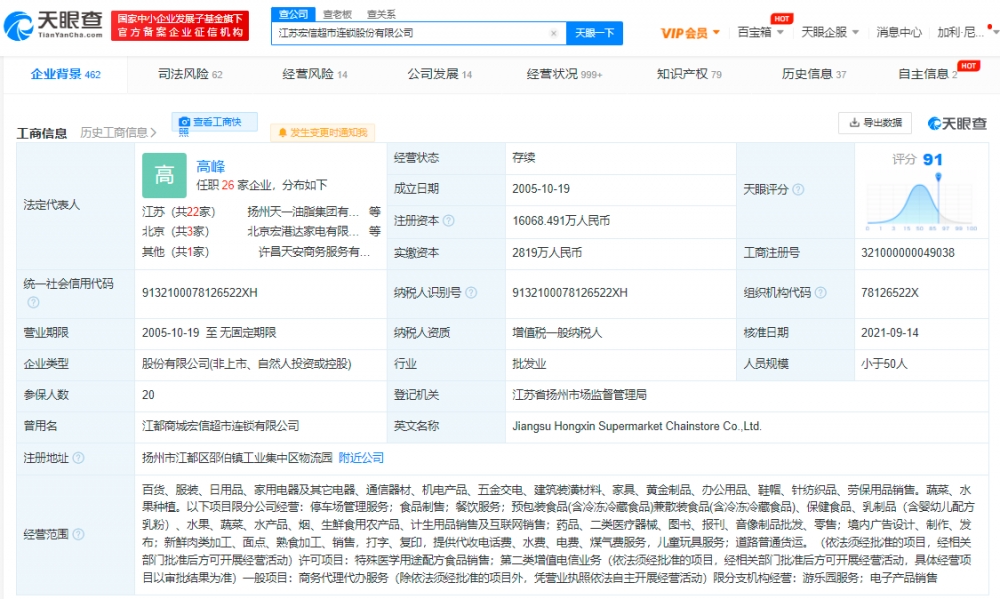Click the 扬州天一油脂集团有... company link

(303, 212)
